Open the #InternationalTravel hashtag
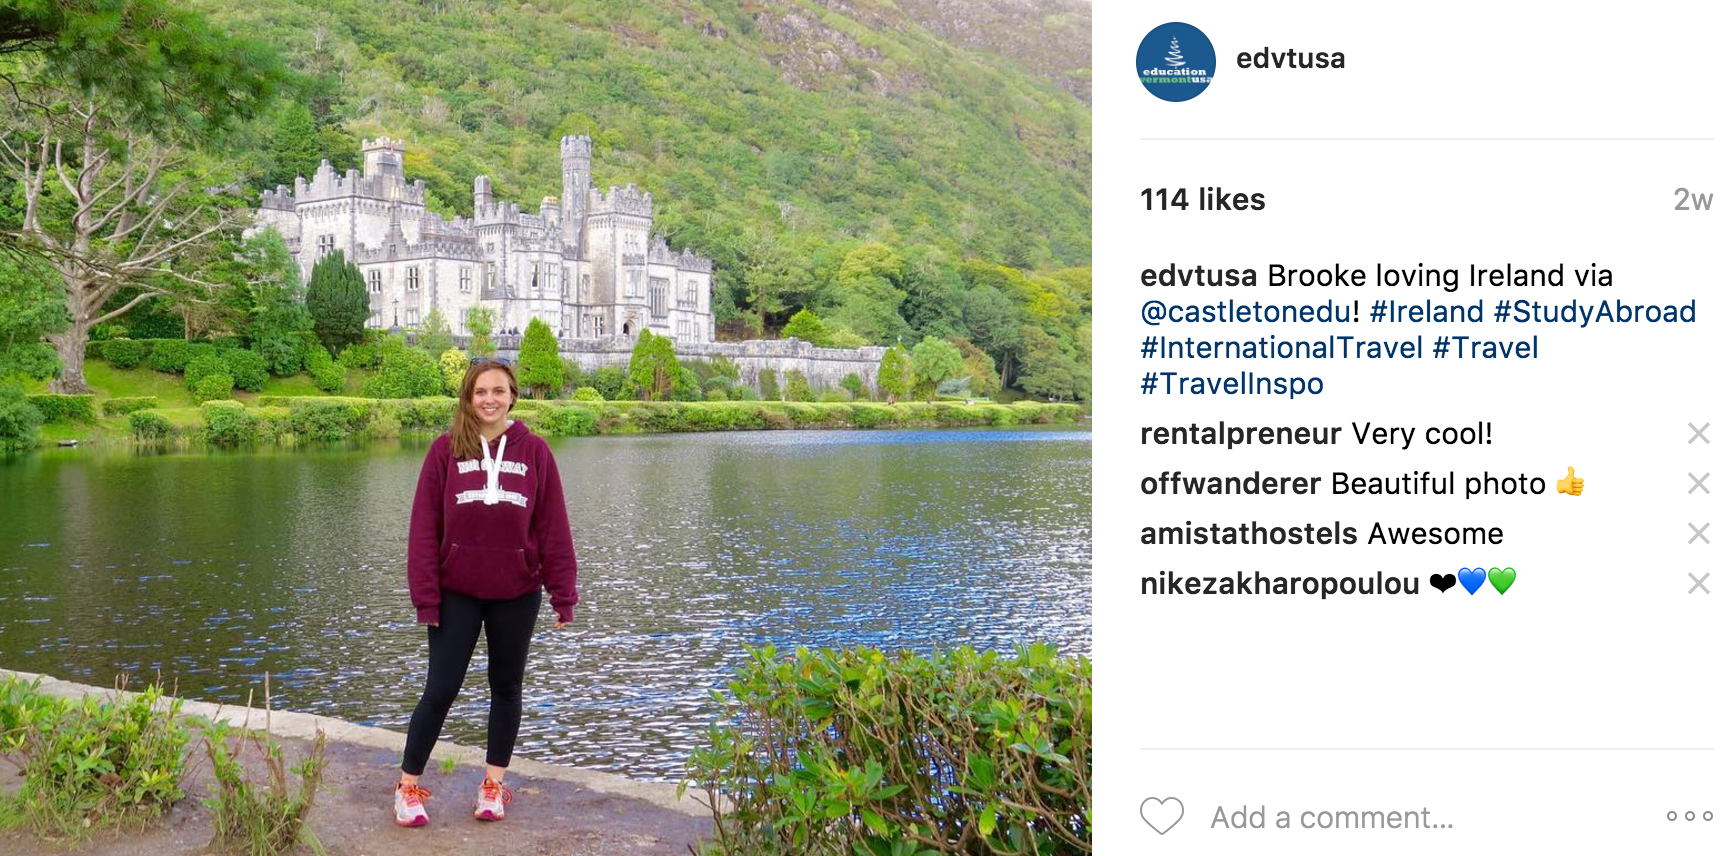The width and height of the screenshot is (1736, 856). (1281, 348)
